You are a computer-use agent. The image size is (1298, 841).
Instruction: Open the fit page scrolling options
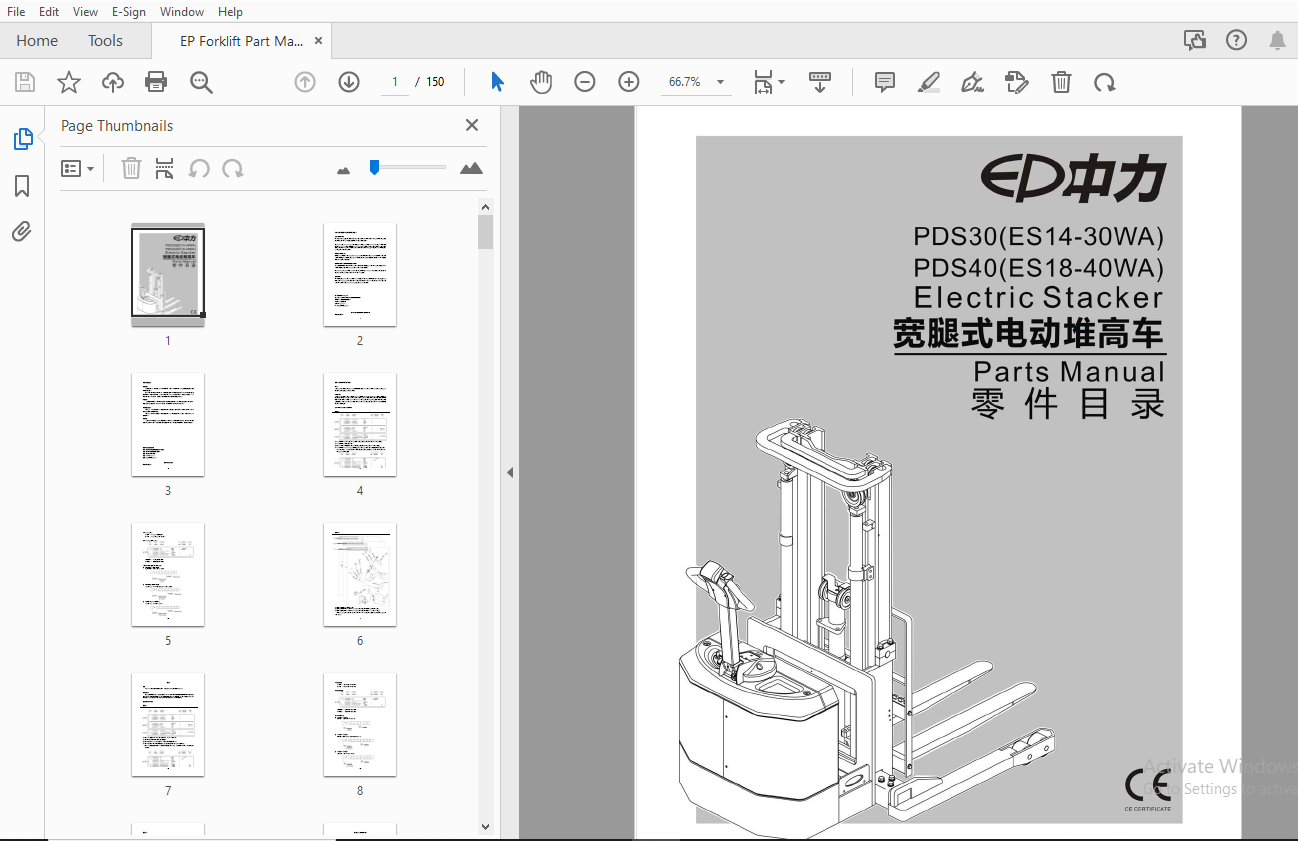click(x=768, y=82)
